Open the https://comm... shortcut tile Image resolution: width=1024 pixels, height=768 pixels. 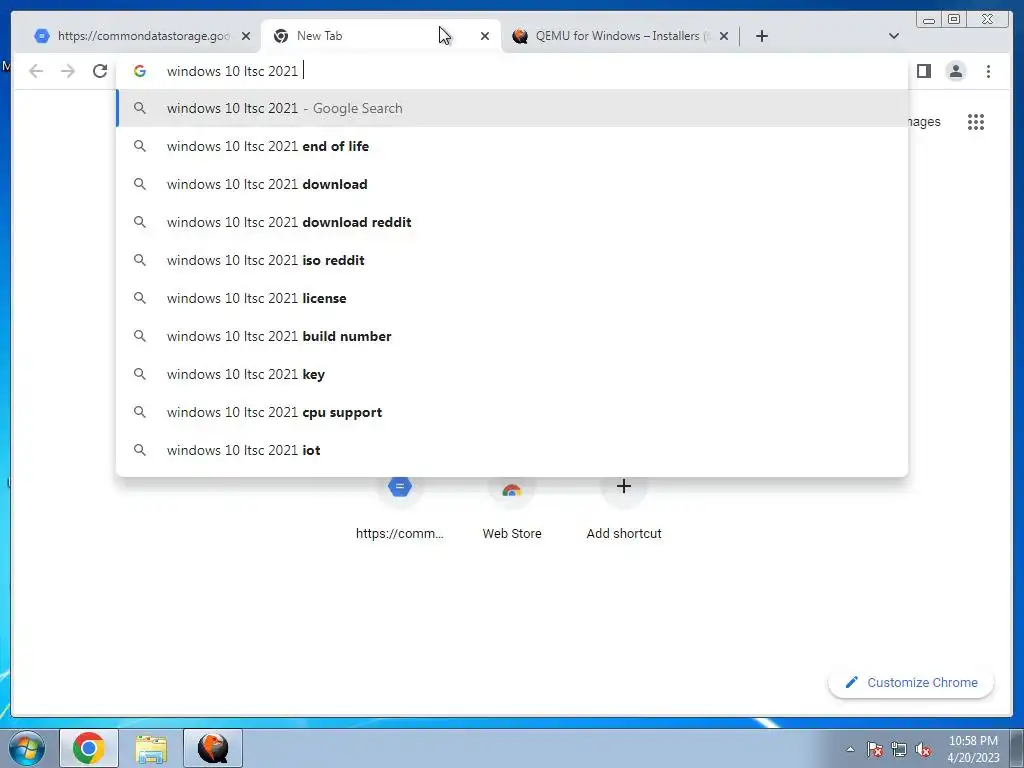pos(400,509)
